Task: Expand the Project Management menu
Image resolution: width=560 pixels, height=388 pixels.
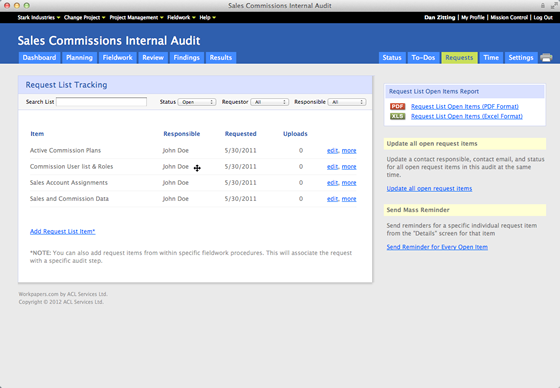Action: tap(136, 18)
